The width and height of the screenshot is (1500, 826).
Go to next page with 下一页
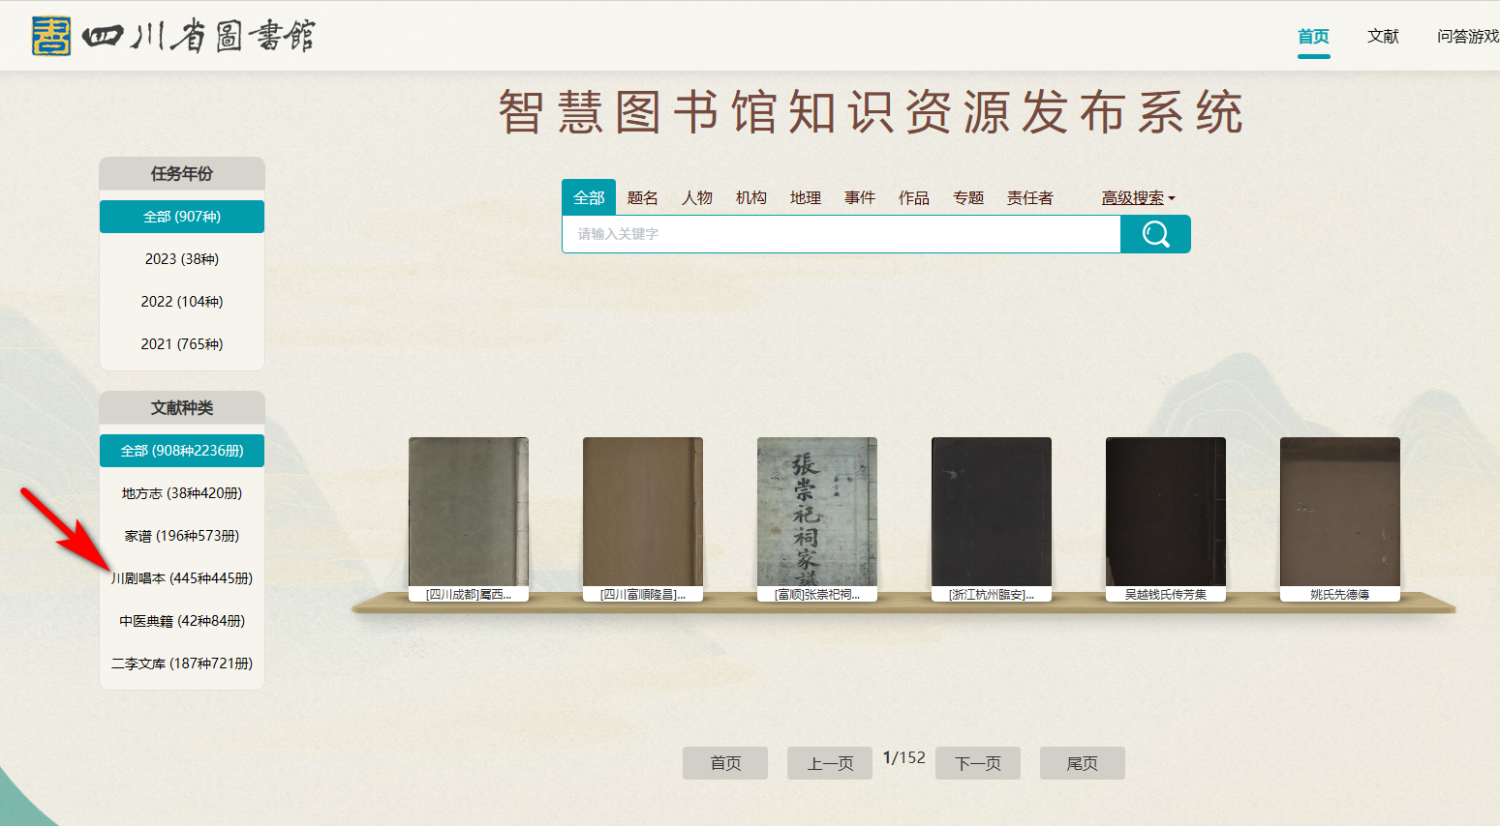coord(977,763)
